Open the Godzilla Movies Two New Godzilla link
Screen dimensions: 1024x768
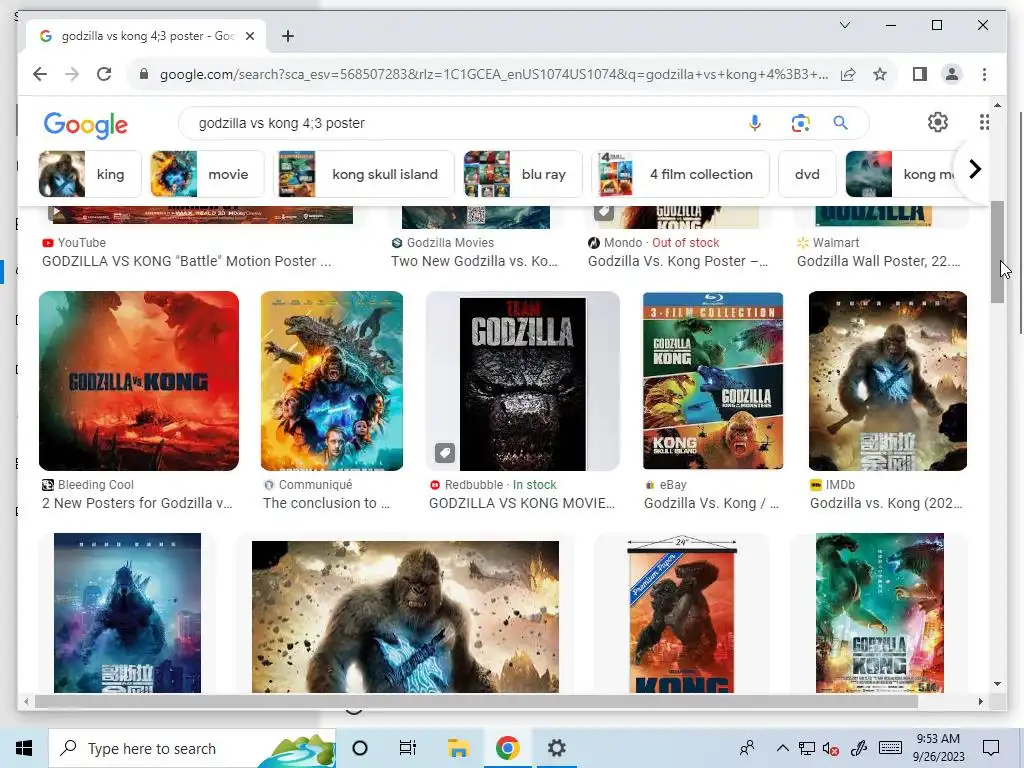point(474,261)
